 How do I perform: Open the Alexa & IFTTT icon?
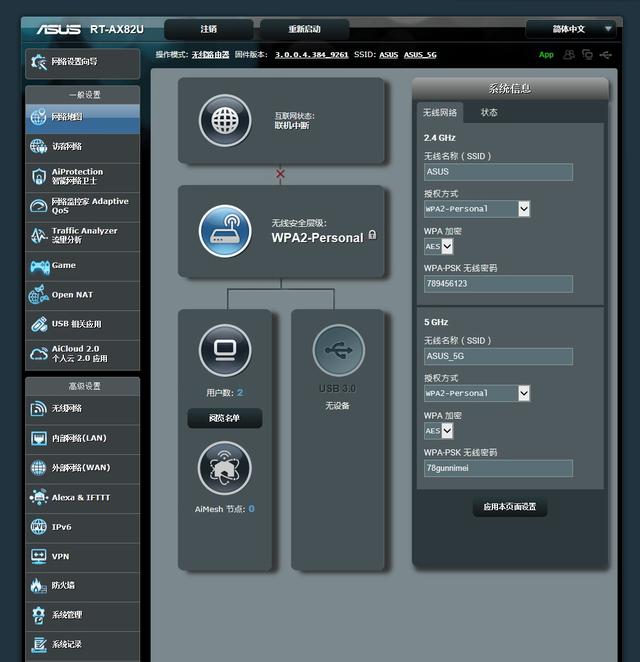[39, 497]
